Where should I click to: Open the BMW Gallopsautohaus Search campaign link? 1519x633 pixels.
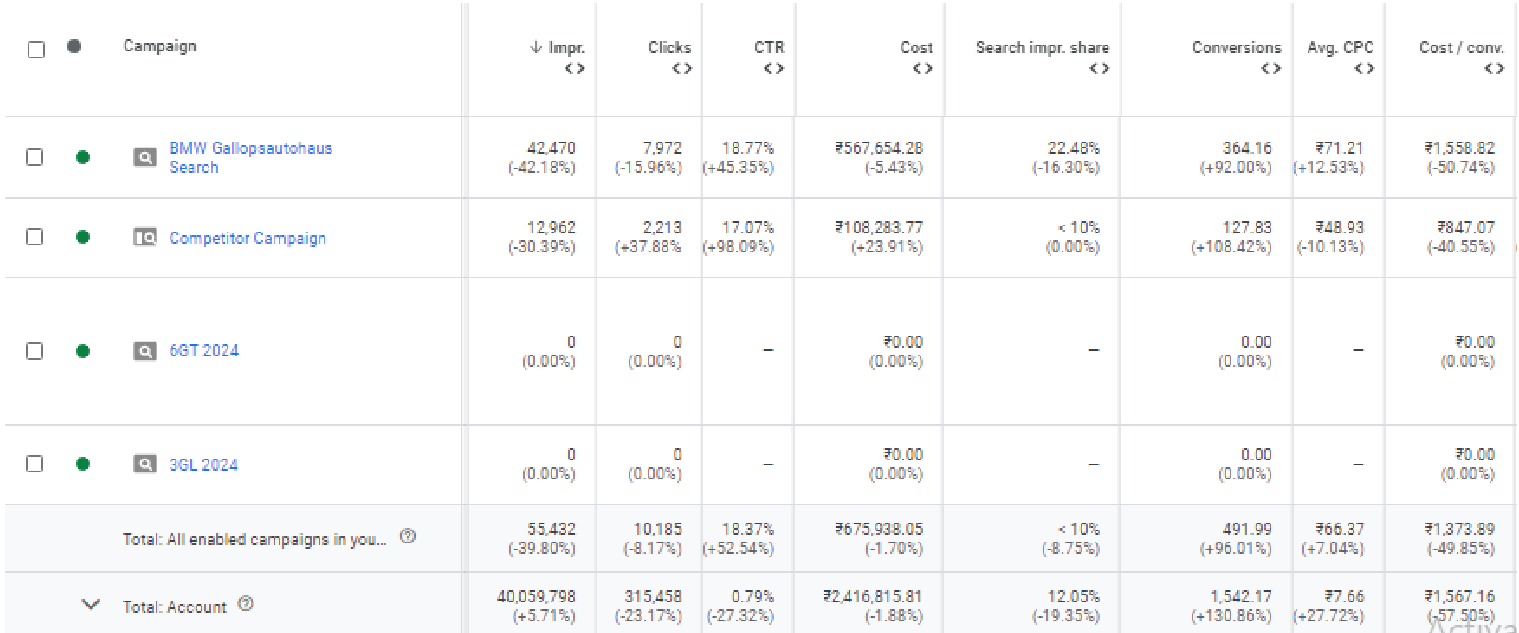(x=250, y=157)
